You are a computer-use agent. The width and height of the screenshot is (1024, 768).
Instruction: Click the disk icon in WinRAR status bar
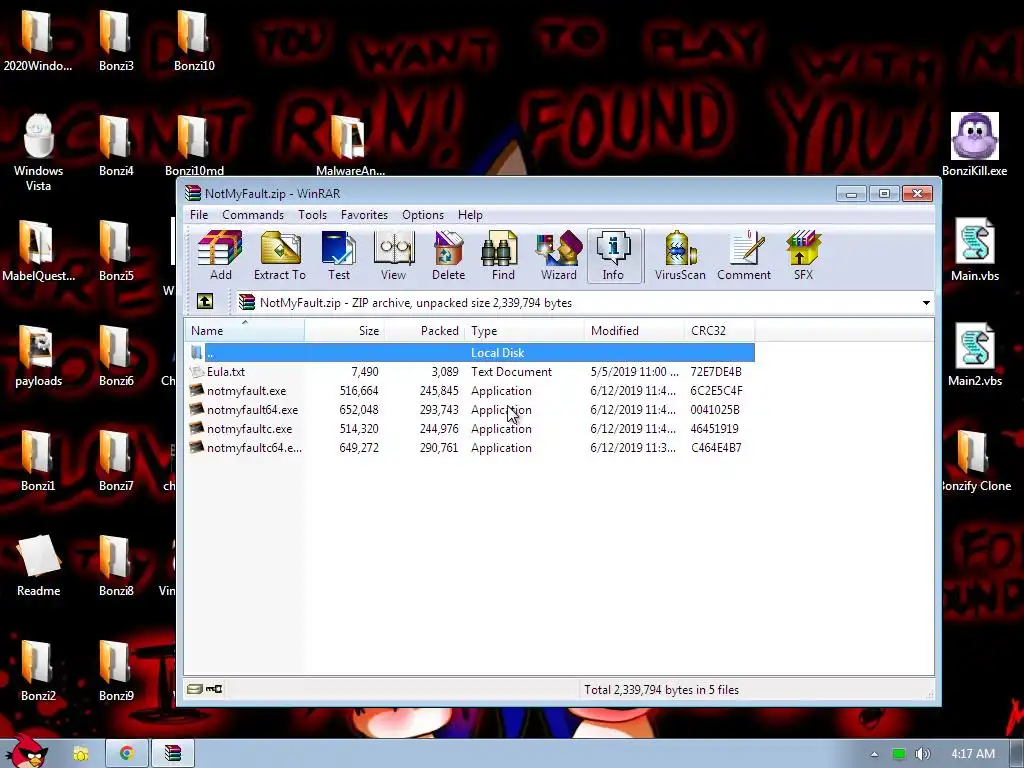point(194,689)
